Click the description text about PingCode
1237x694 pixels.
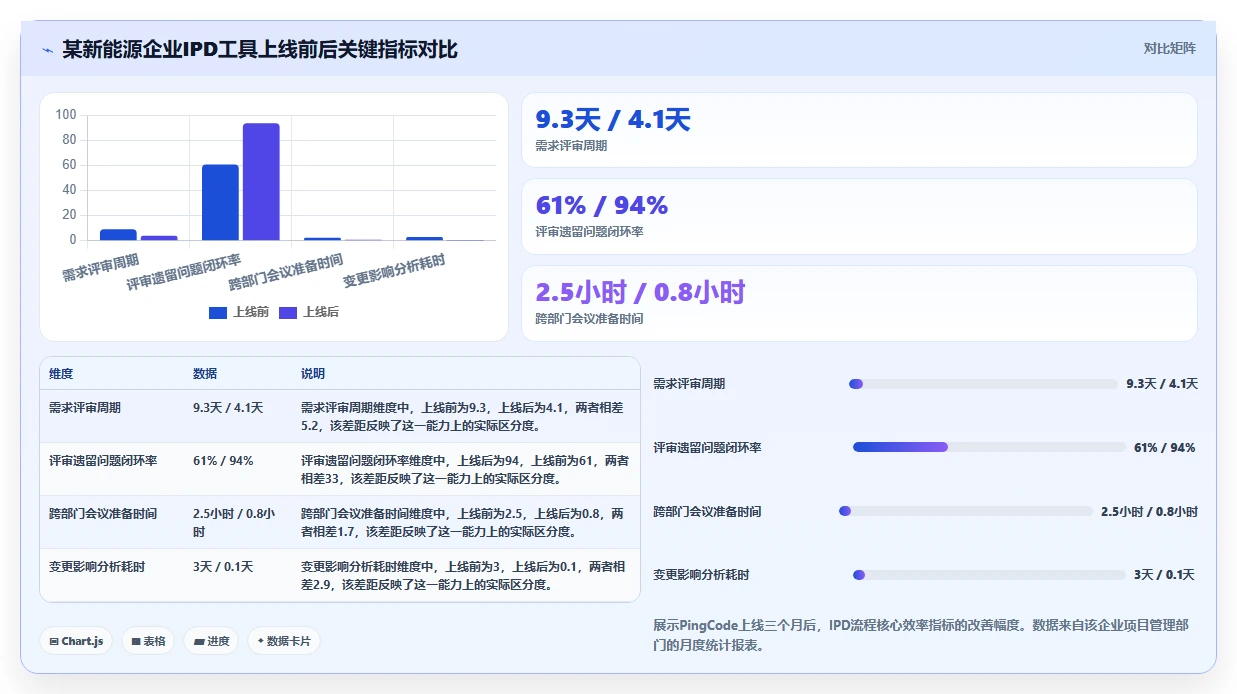[x=921, y=635]
